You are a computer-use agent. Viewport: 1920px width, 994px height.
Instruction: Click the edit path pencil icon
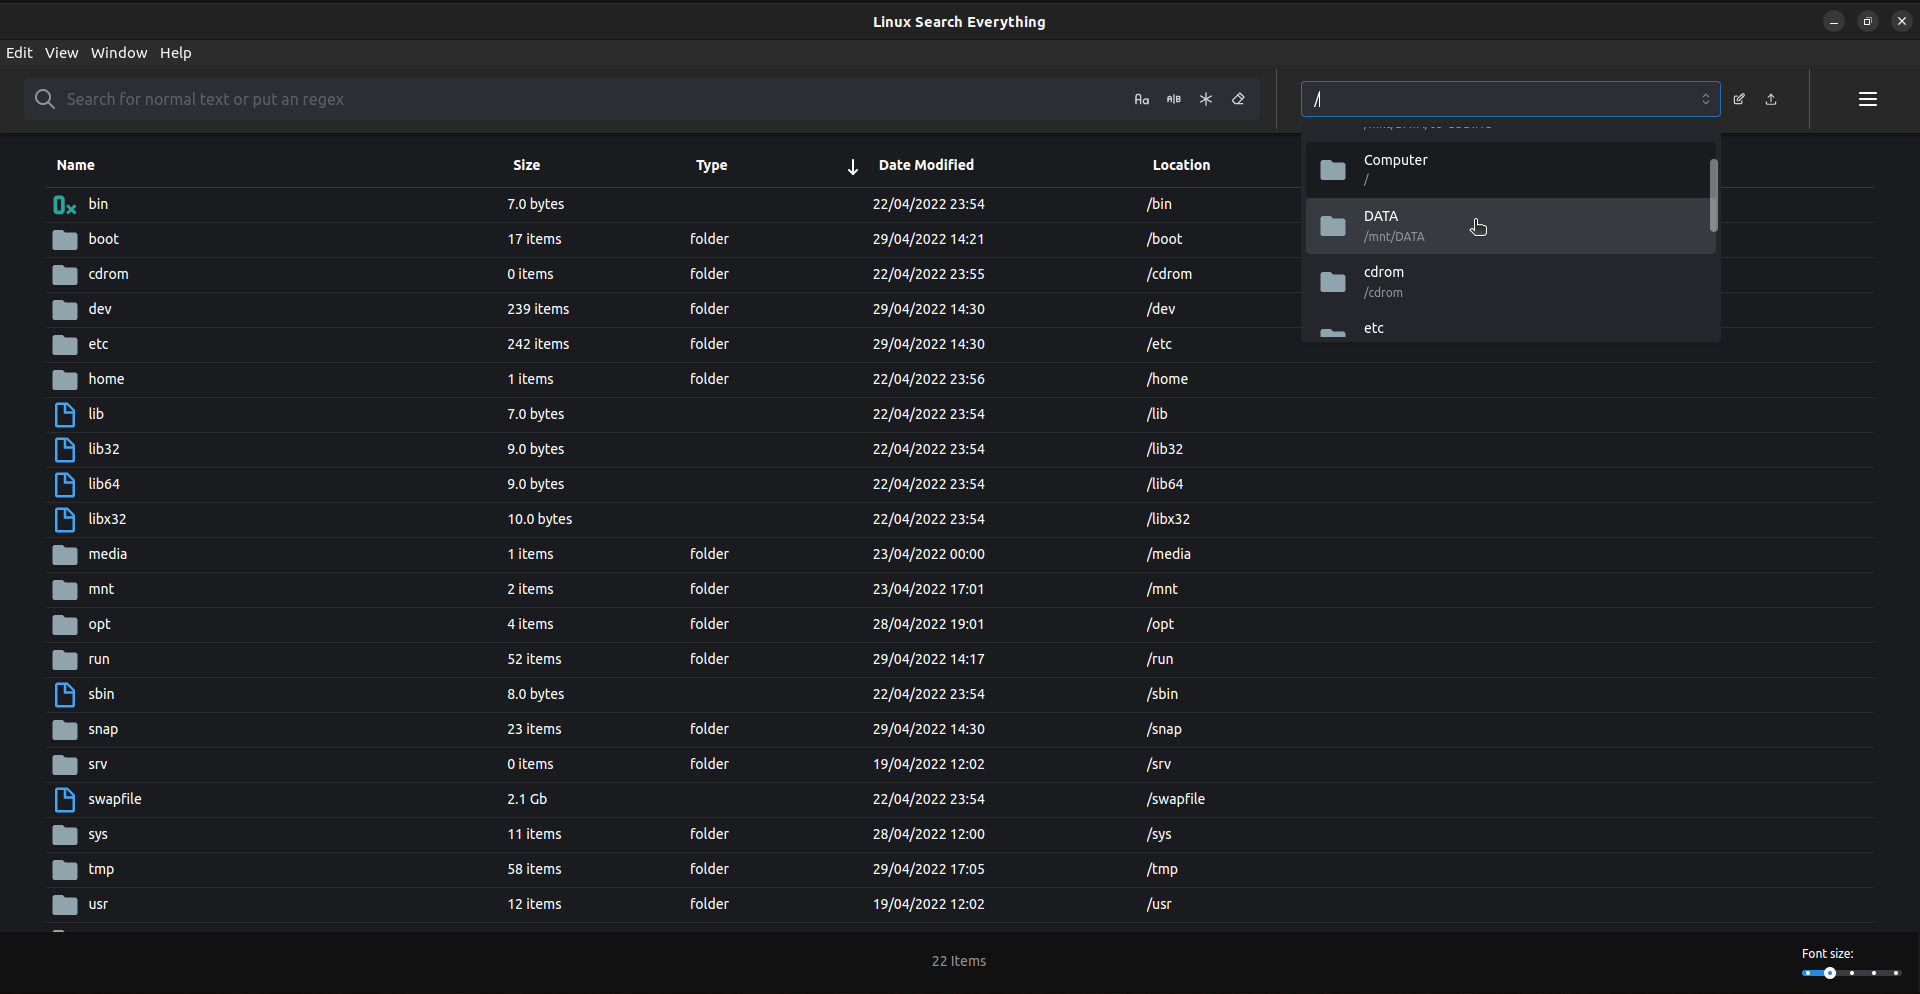pyautogui.click(x=1739, y=99)
